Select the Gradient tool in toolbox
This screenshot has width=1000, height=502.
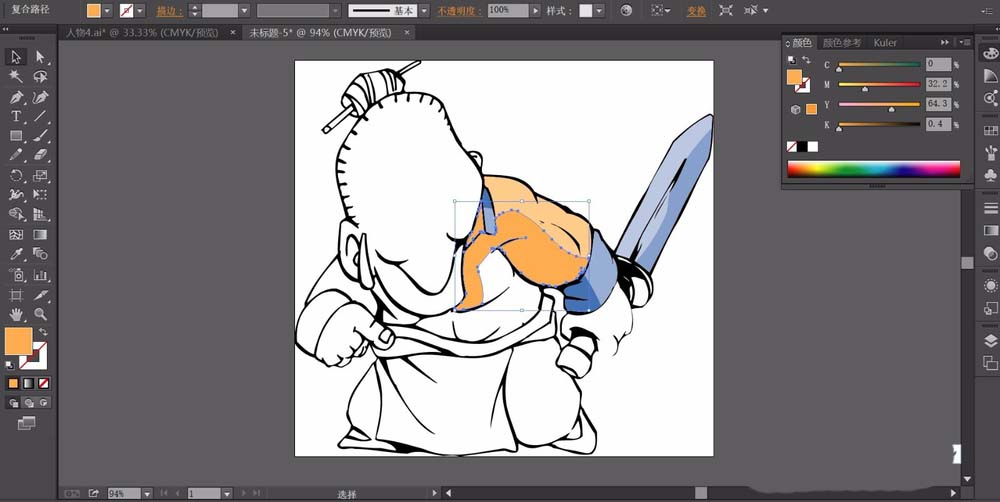pos(40,234)
